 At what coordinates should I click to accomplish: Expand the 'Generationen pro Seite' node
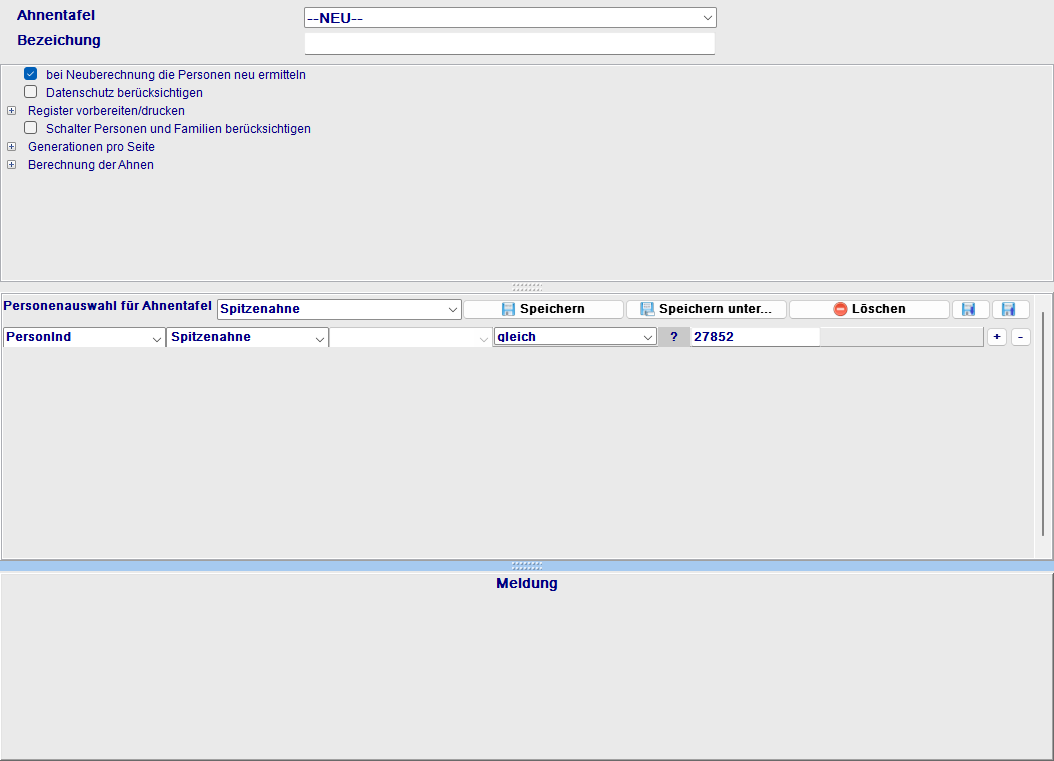pyautogui.click(x=12, y=147)
